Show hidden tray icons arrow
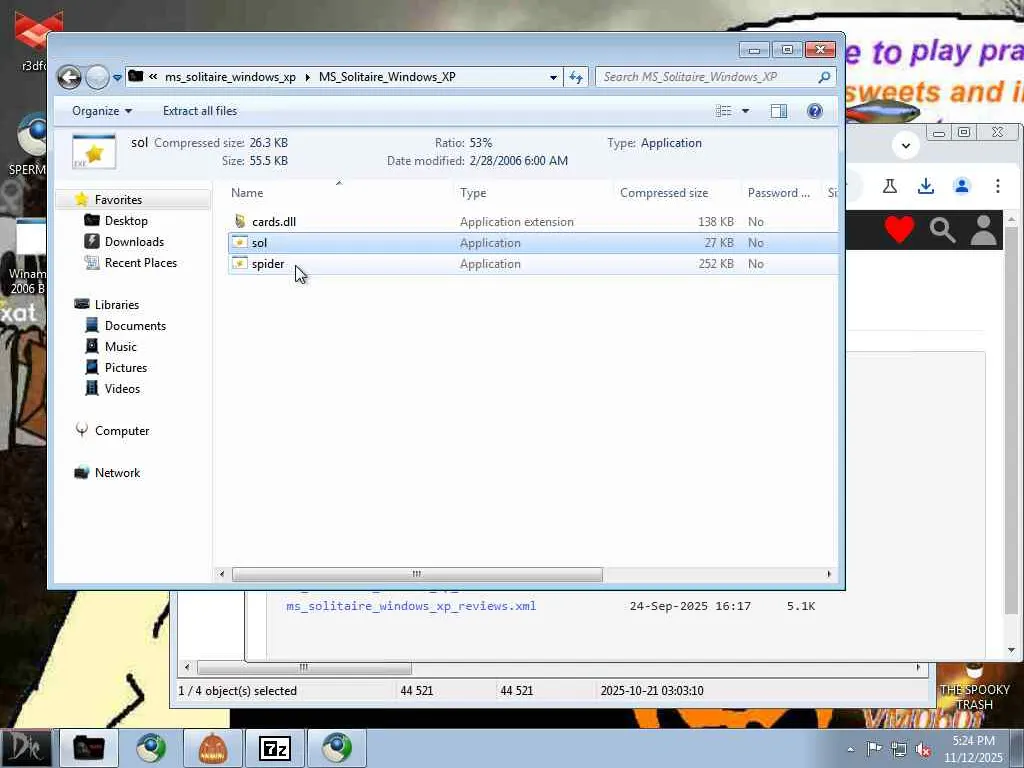This screenshot has width=1024, height=768. [x=850, y=749]
